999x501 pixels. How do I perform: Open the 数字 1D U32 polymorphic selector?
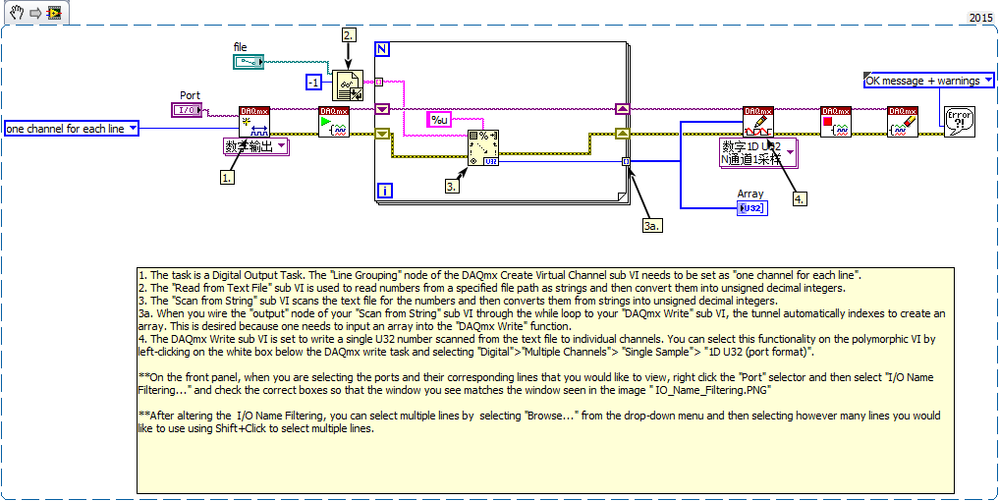tap(758, 155)
